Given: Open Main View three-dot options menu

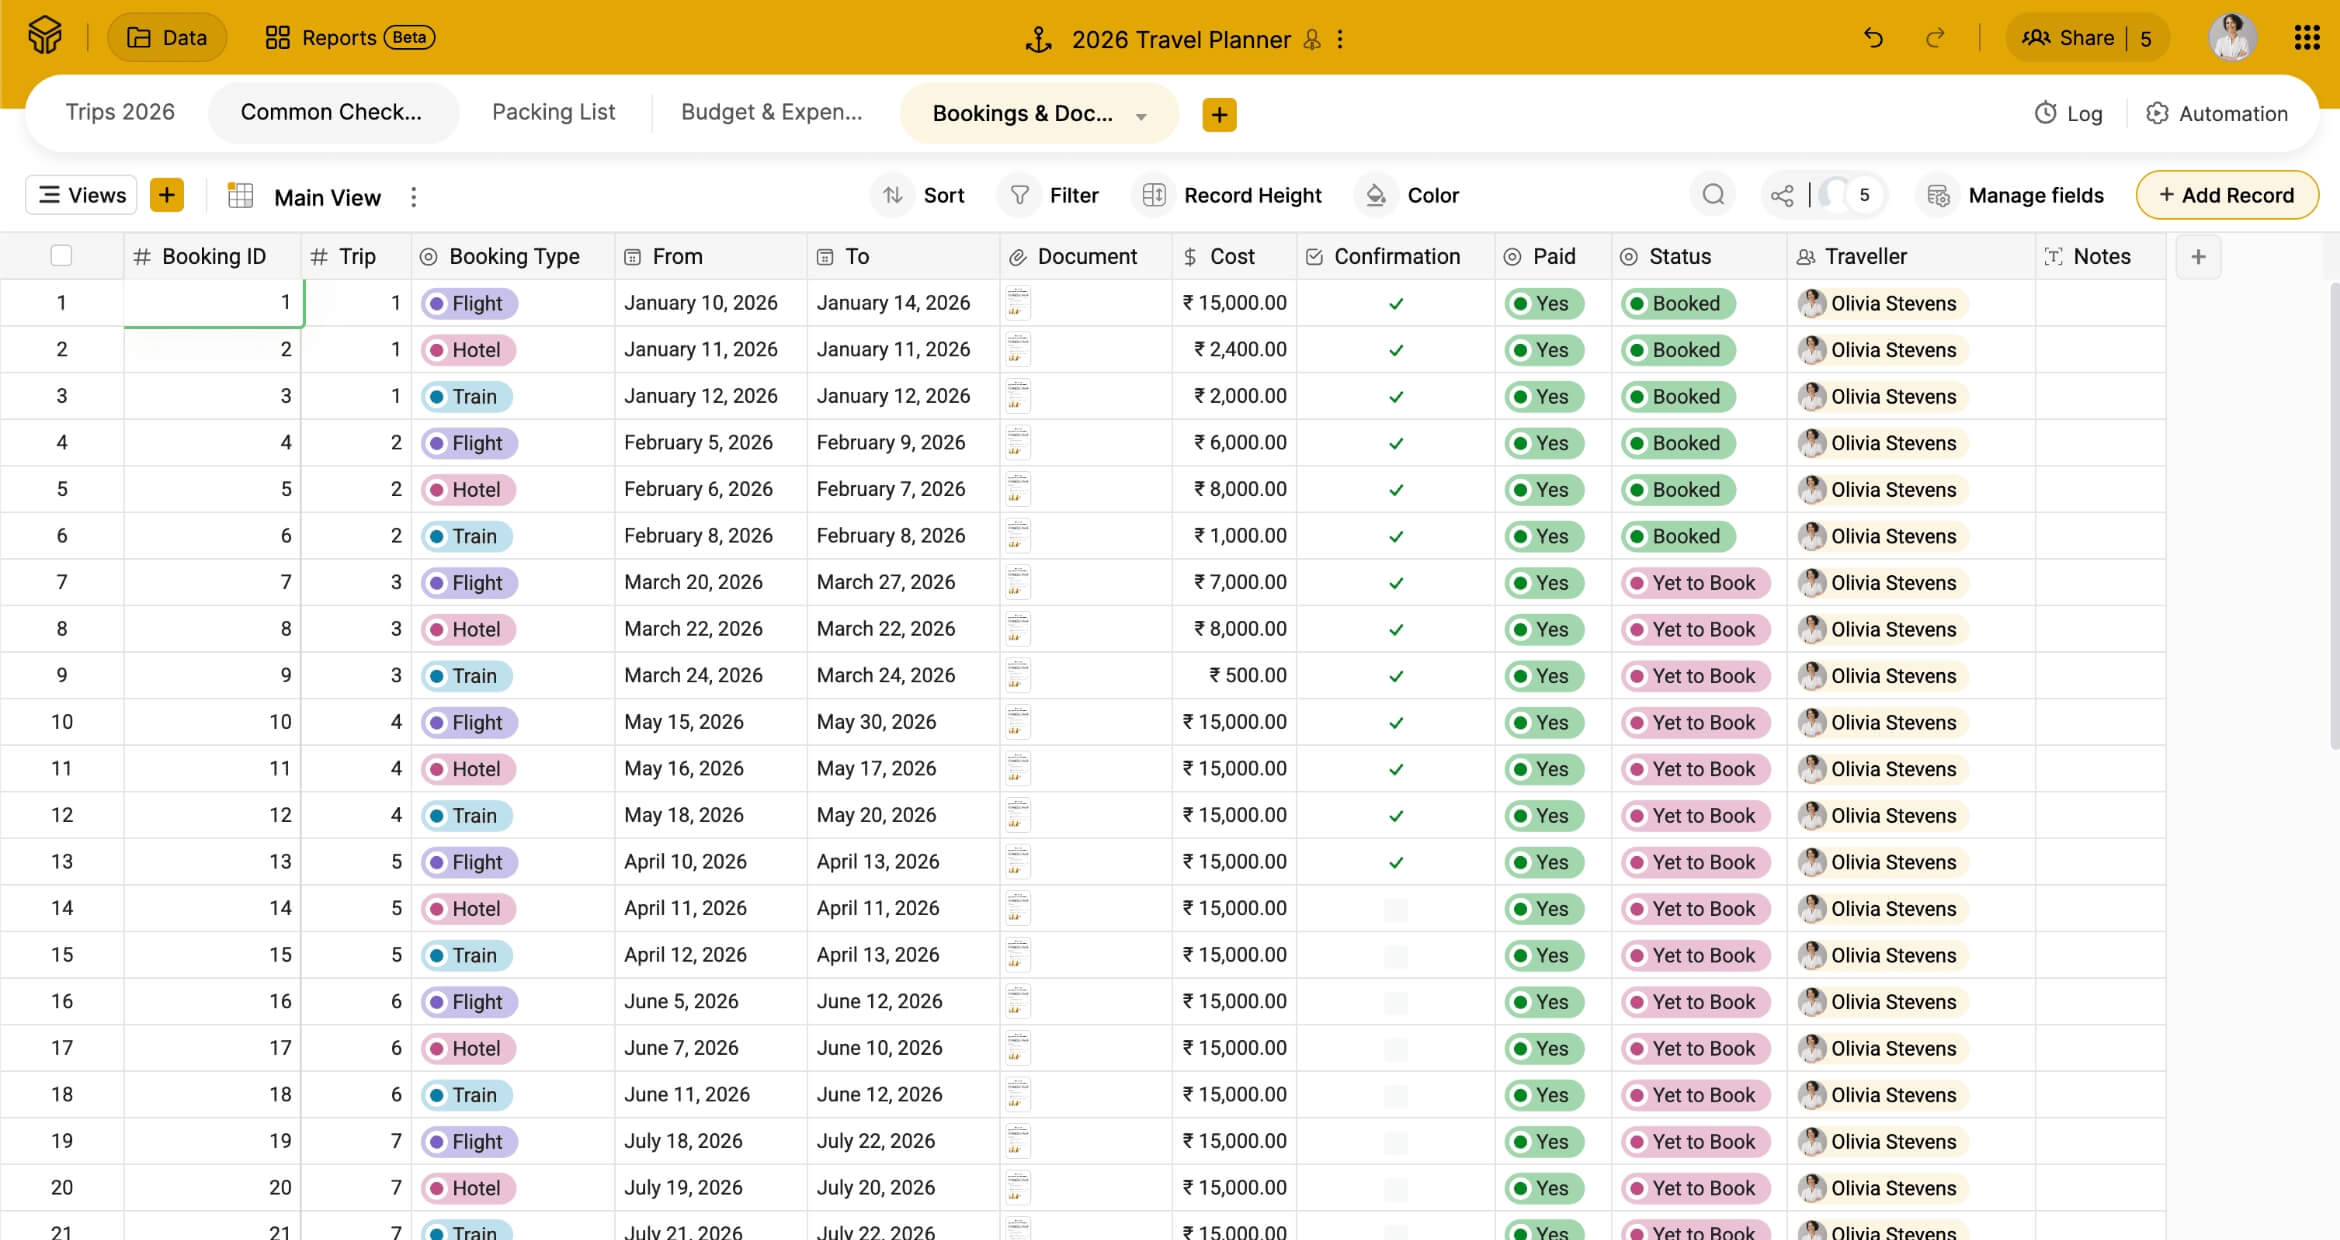Looking at the screenshot, I should (x=413, y=197).
